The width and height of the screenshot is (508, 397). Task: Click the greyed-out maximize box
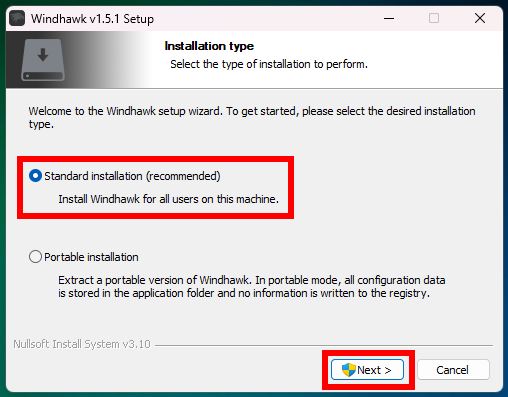(x=434, y=18)
